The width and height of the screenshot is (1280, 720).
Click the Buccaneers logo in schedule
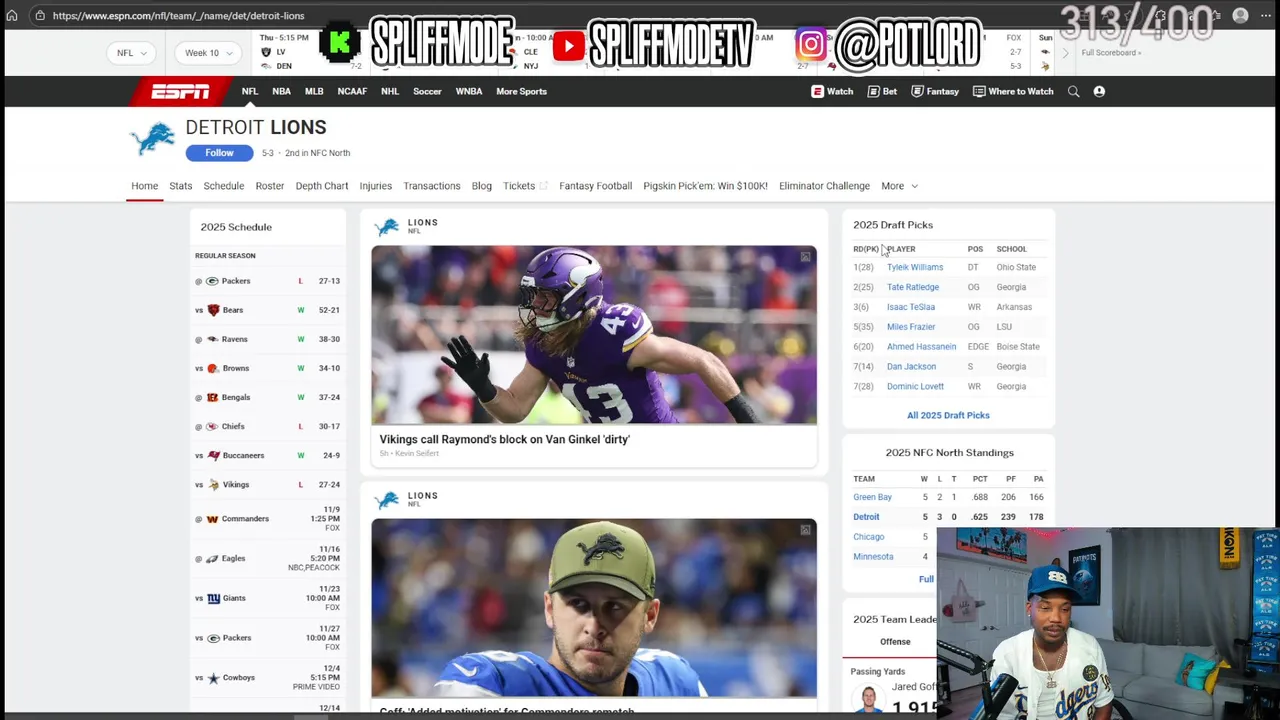pyautogui.click(x=213, y=455)
